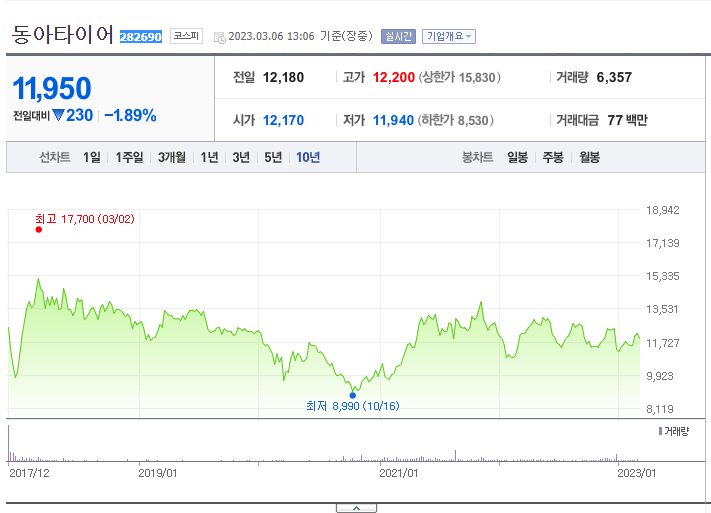This screenshot has width=711, height=513.
Task: Click the 하한가 8,530 text
Action: click(x=456, y=120)
